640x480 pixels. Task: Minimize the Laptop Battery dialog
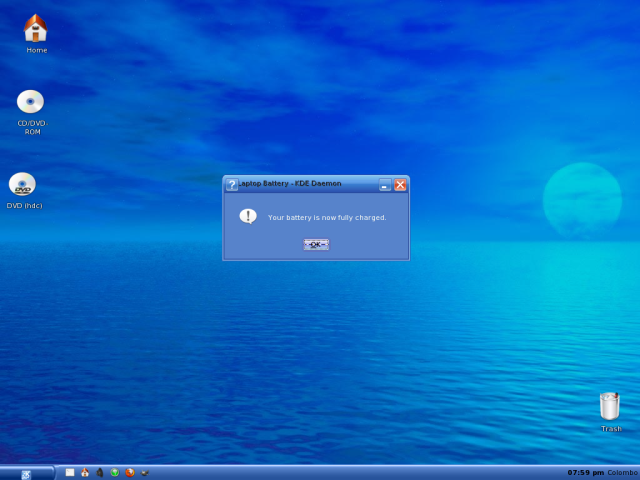(x=384, y=185)
